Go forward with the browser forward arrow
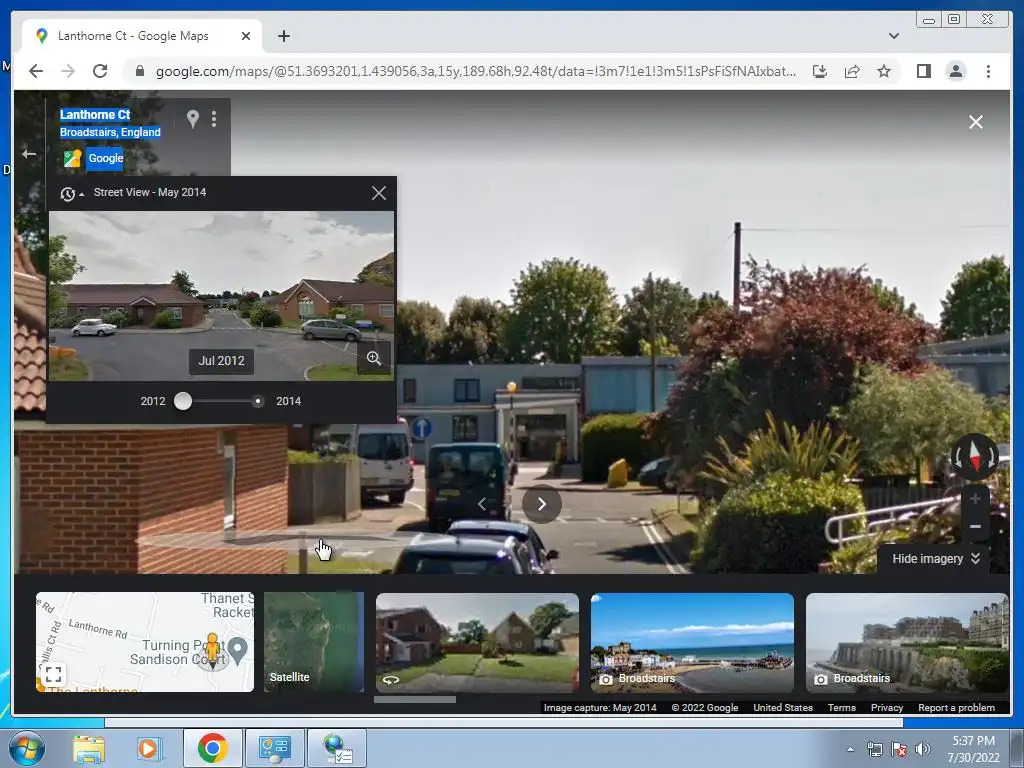The image size is (1024, 768). [68, 71]
